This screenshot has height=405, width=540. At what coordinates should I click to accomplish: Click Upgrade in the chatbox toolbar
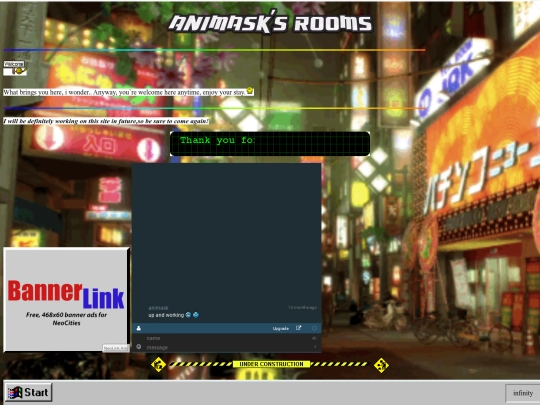click(281, 329)
